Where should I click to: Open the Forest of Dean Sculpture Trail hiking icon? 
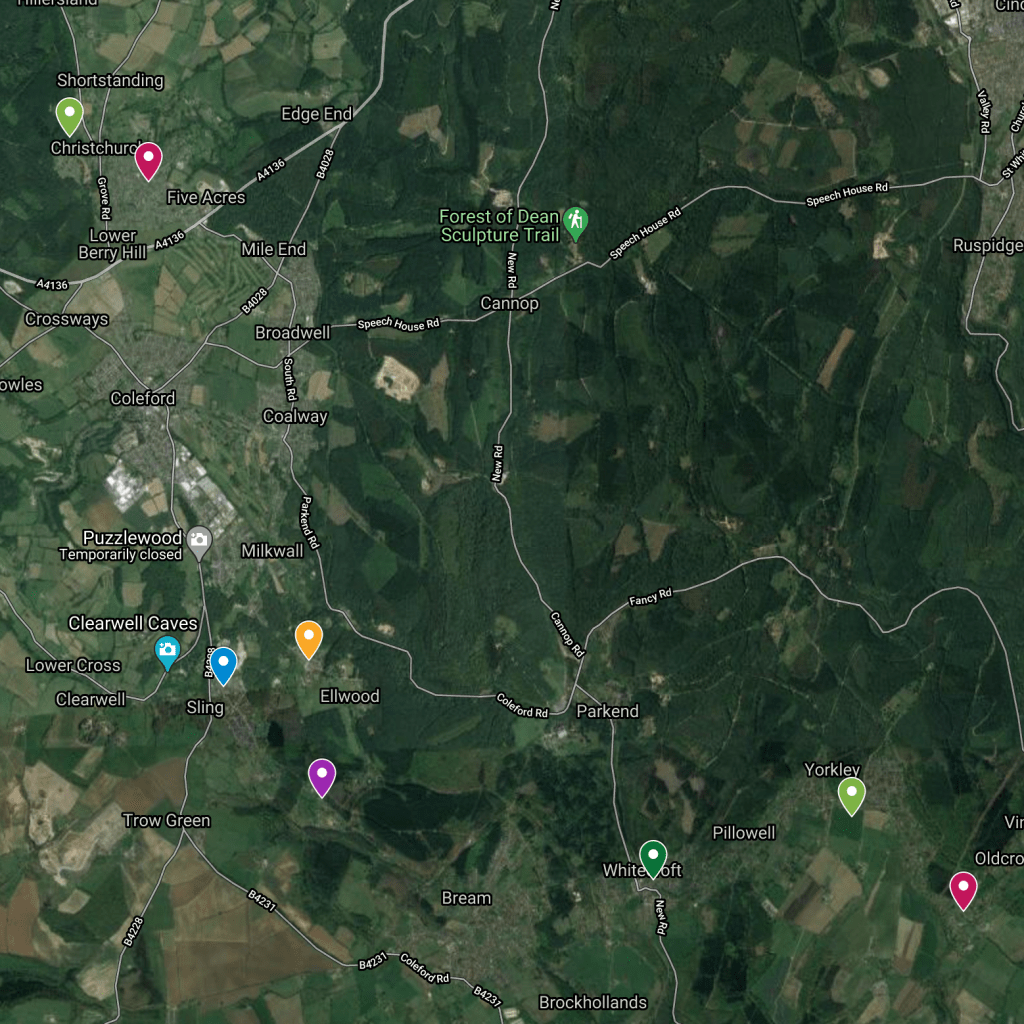(575, 223)
